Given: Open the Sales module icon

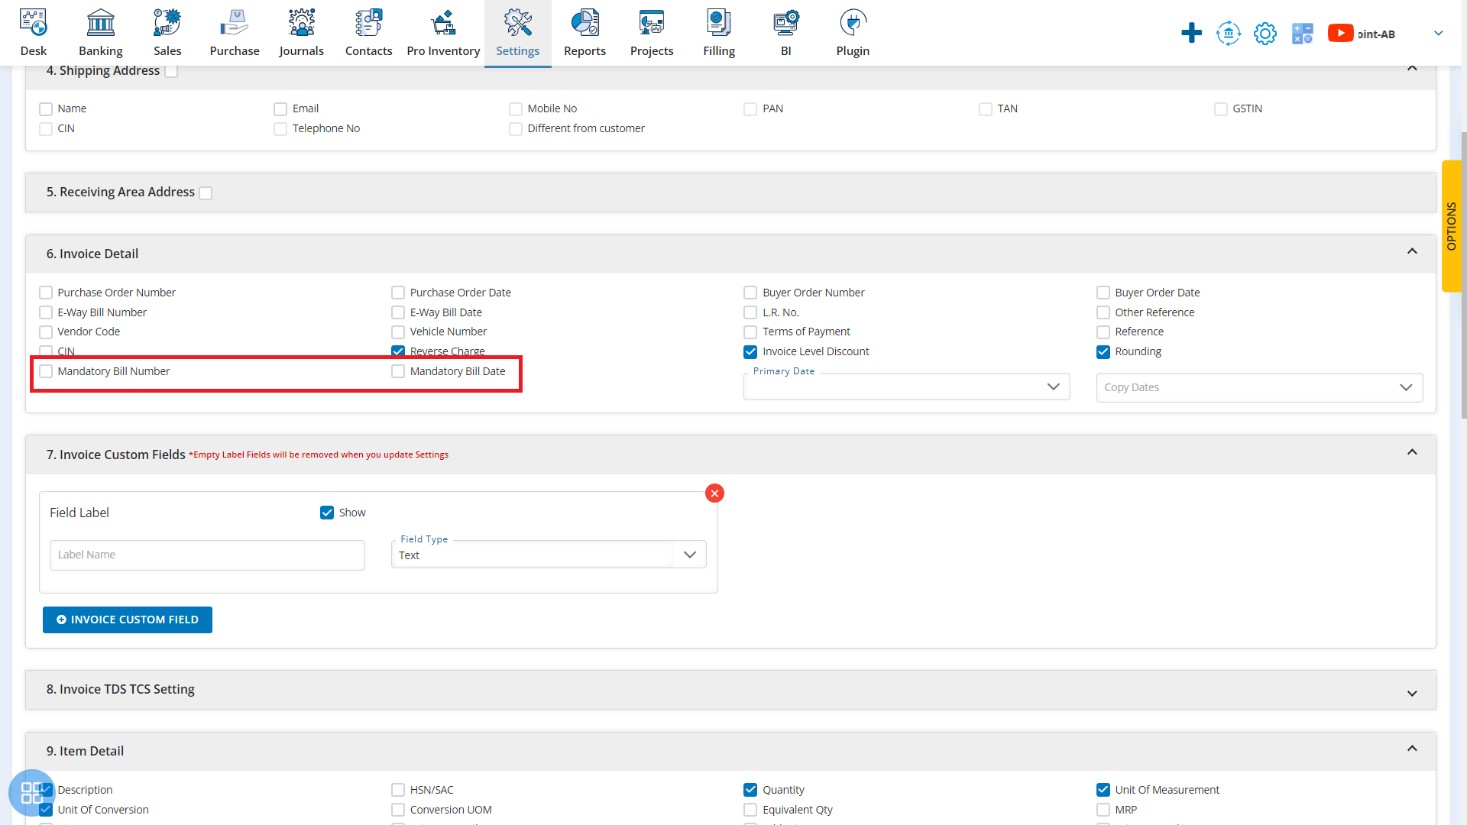Looking at the screenshot, I should coord(167,22).
